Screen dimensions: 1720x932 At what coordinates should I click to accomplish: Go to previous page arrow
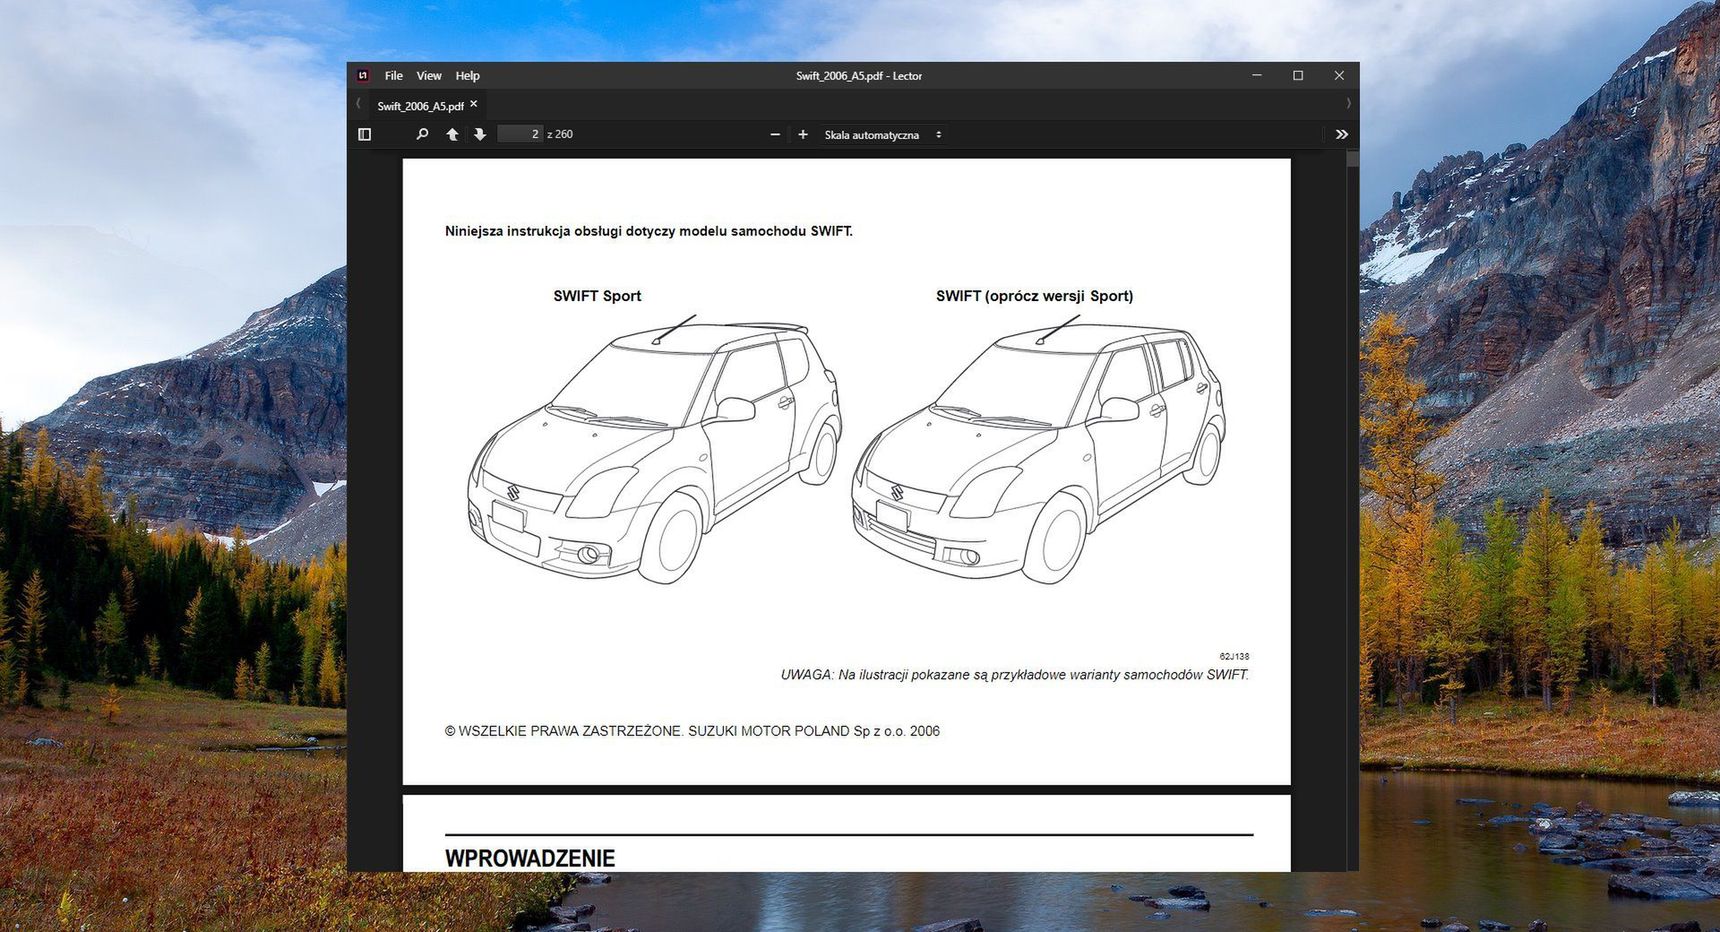(452, 134)
